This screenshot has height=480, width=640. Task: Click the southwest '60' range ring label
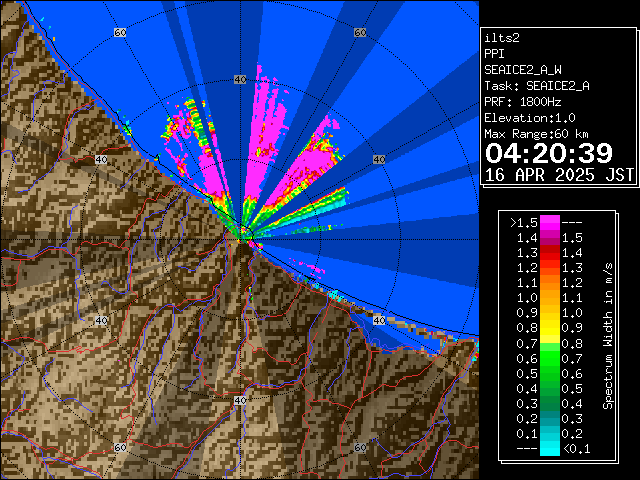pyautogui.click(x=120, y=447)
